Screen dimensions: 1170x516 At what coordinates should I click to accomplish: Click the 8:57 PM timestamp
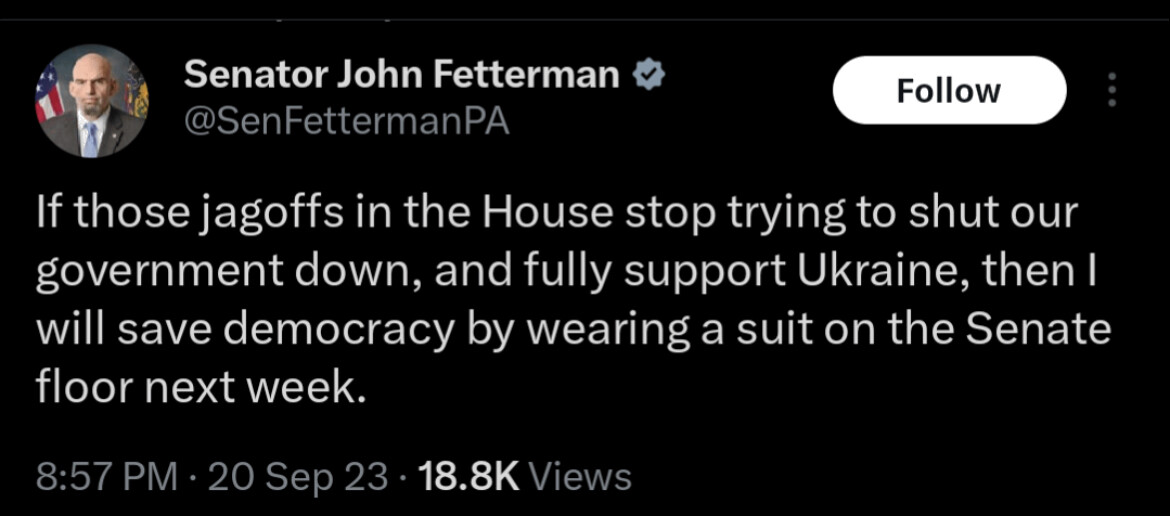pos(107,476)
